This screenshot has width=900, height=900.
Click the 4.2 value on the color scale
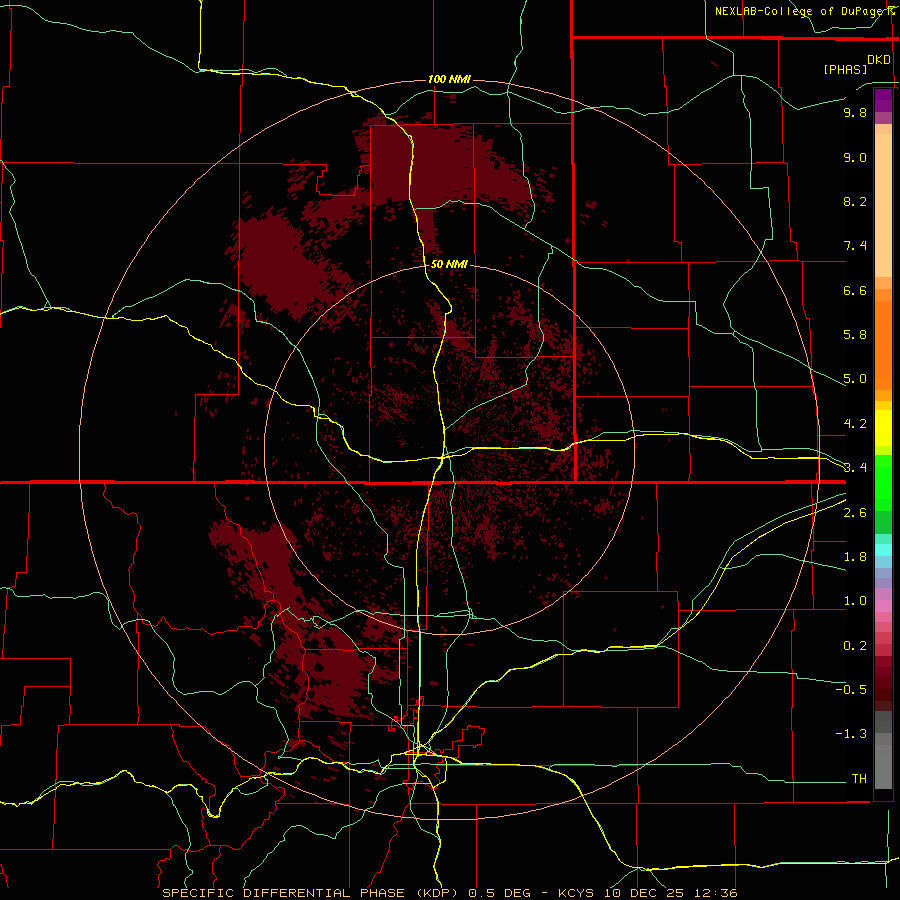(x=855, y=424)
